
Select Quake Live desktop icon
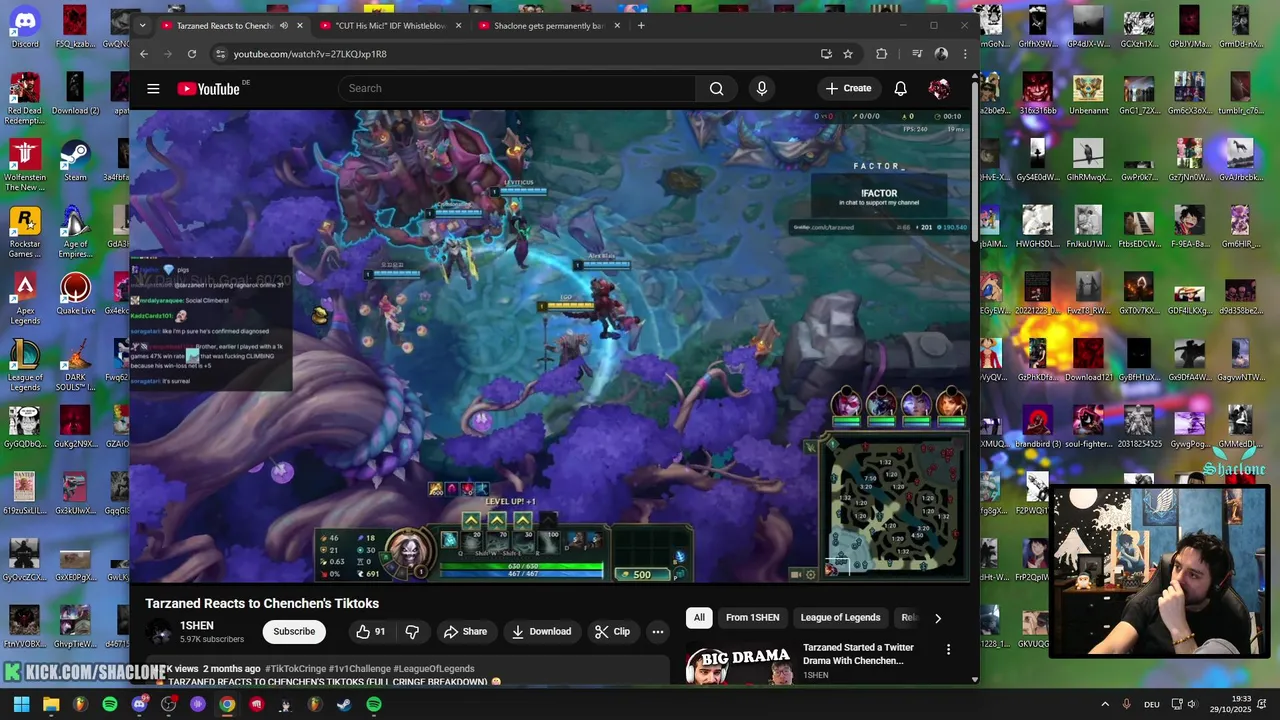pos(75,294)
